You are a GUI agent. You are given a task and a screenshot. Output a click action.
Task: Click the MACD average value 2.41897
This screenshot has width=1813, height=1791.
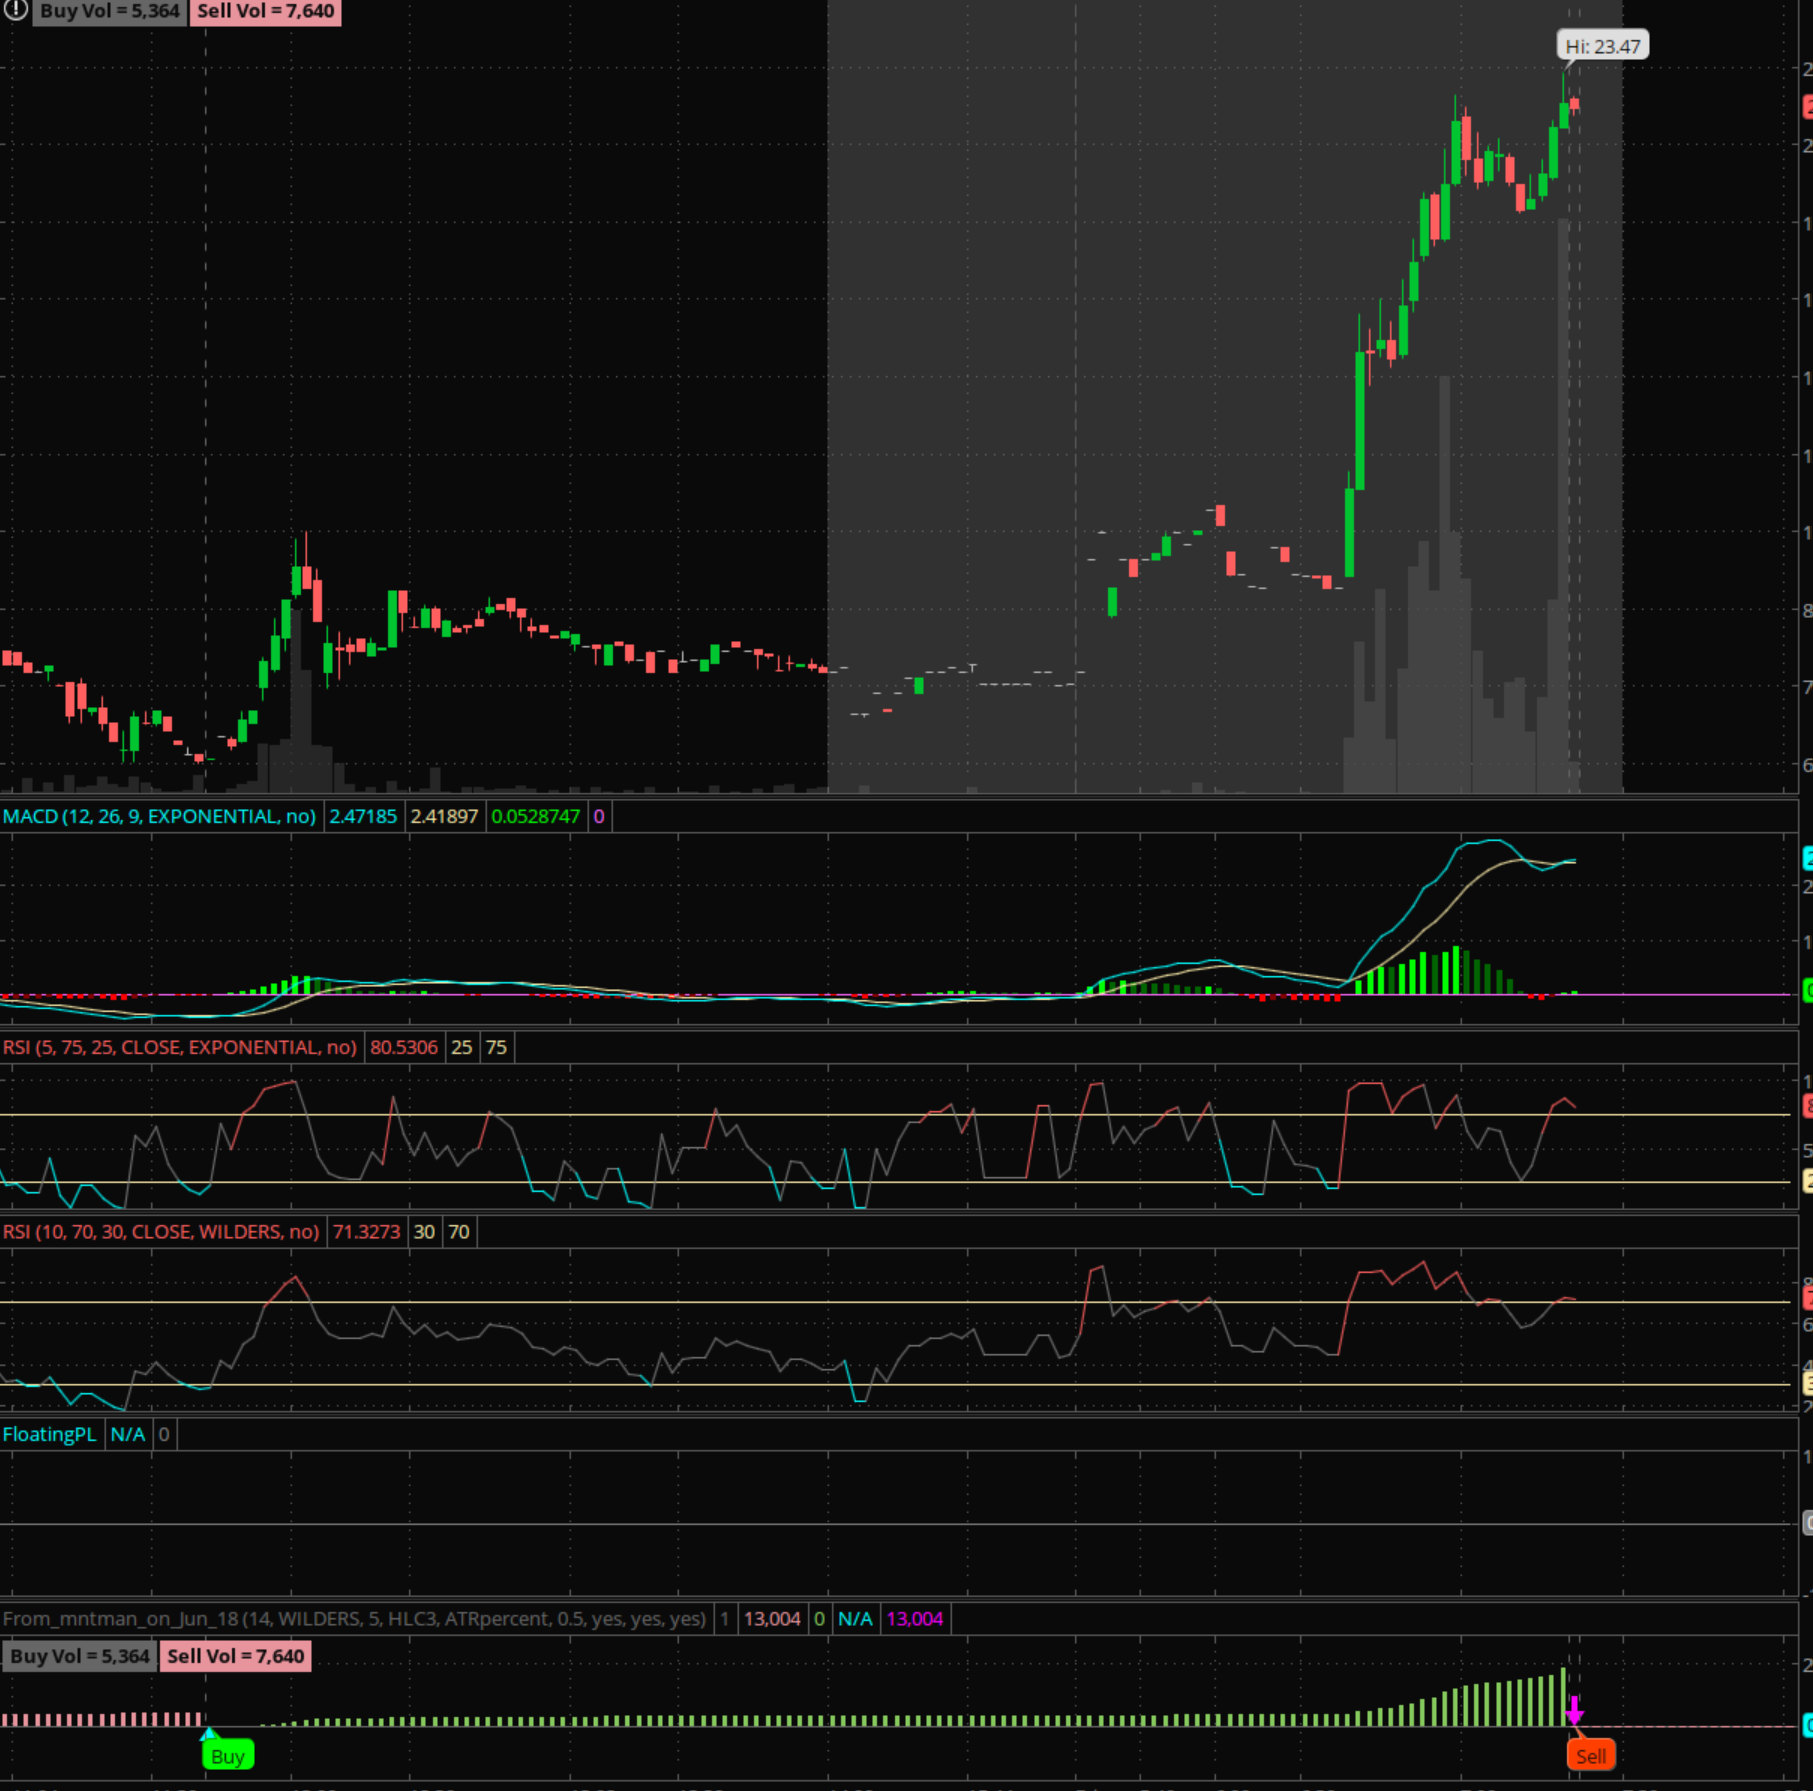444,816
